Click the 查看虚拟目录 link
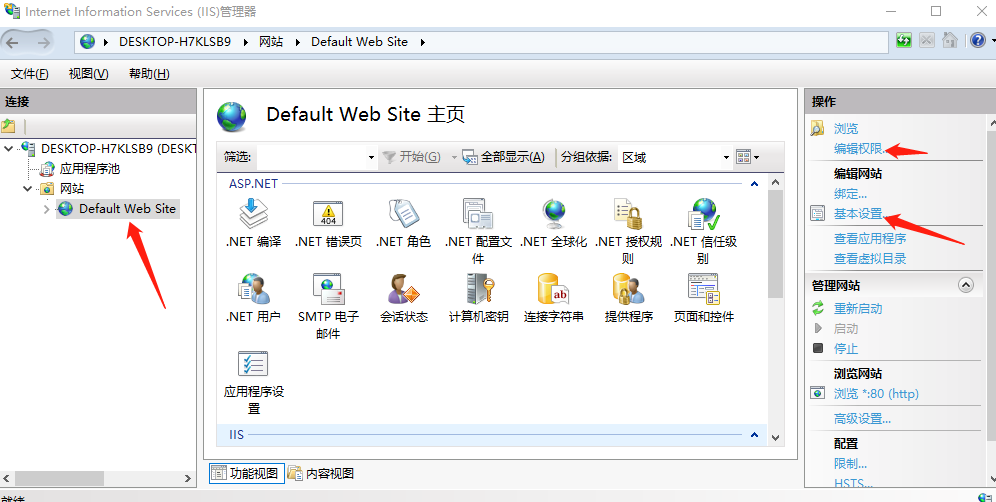The image size is (996, 502). [x=870, y=259]
